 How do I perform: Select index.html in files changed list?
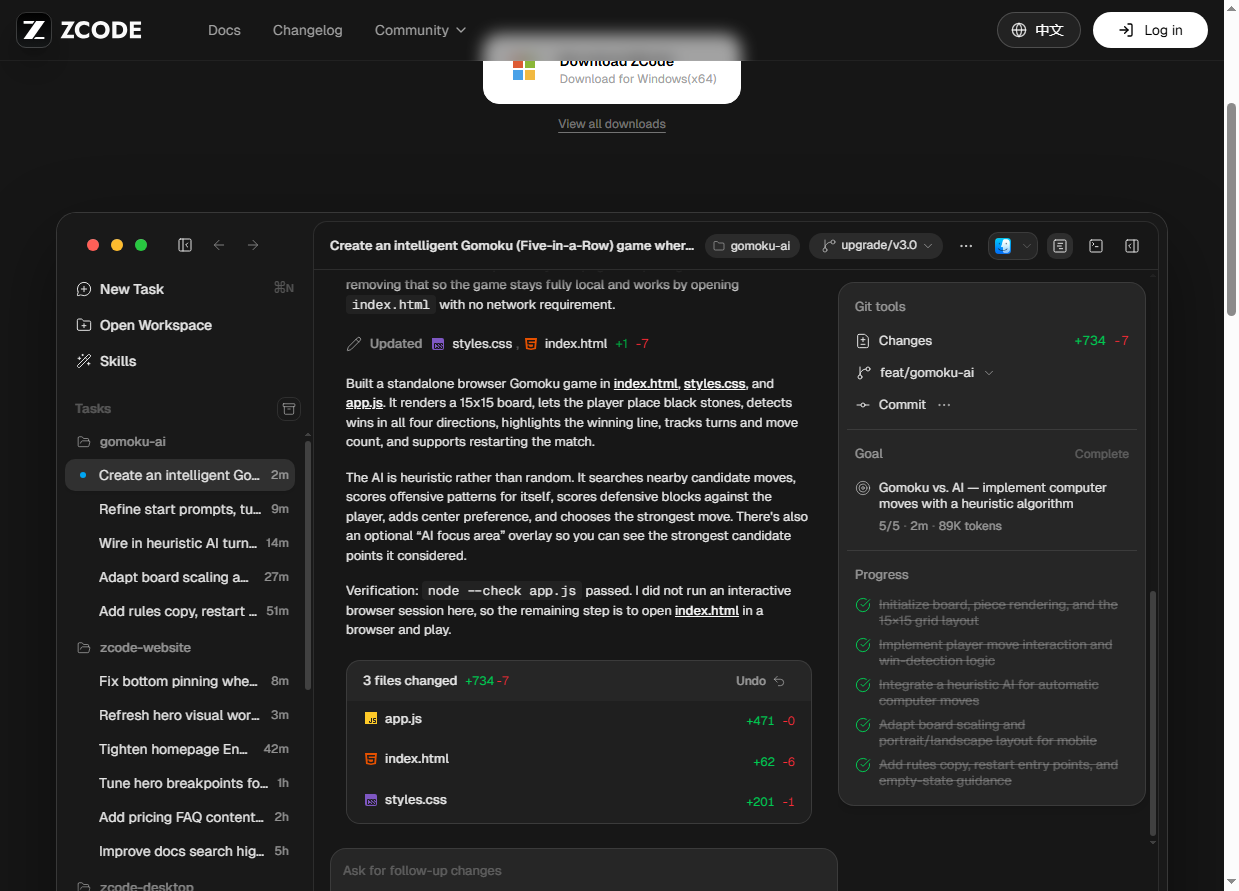(x=579, y=760)
